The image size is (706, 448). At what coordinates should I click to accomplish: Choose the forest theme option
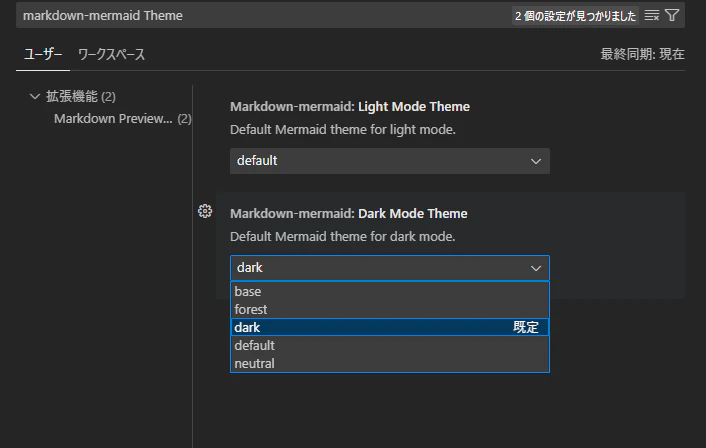point(389,309)
